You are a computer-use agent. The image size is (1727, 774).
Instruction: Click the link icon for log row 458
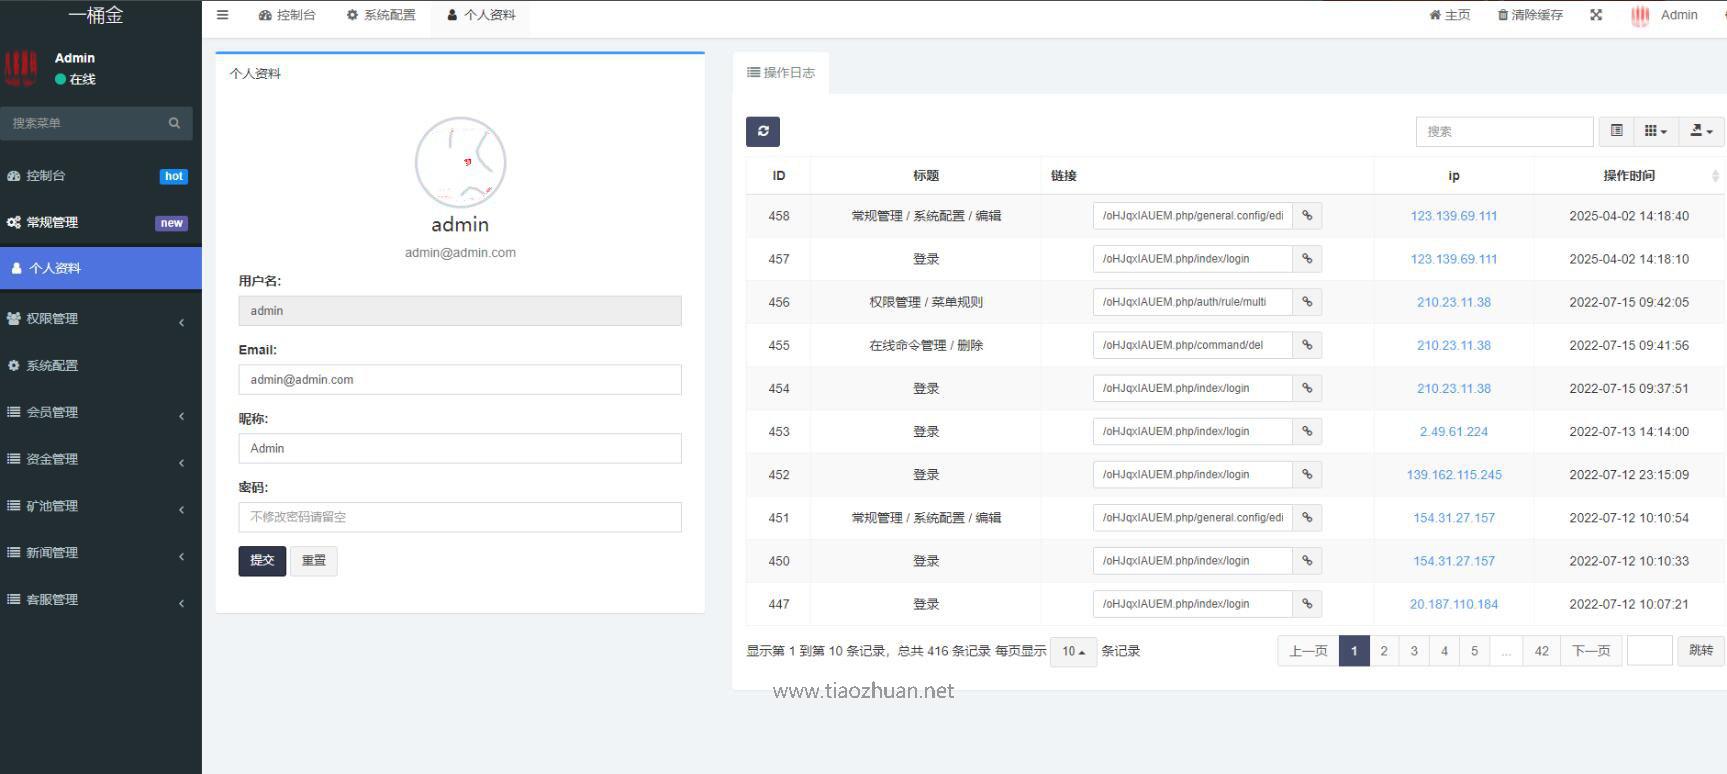tap(1307, 216)
